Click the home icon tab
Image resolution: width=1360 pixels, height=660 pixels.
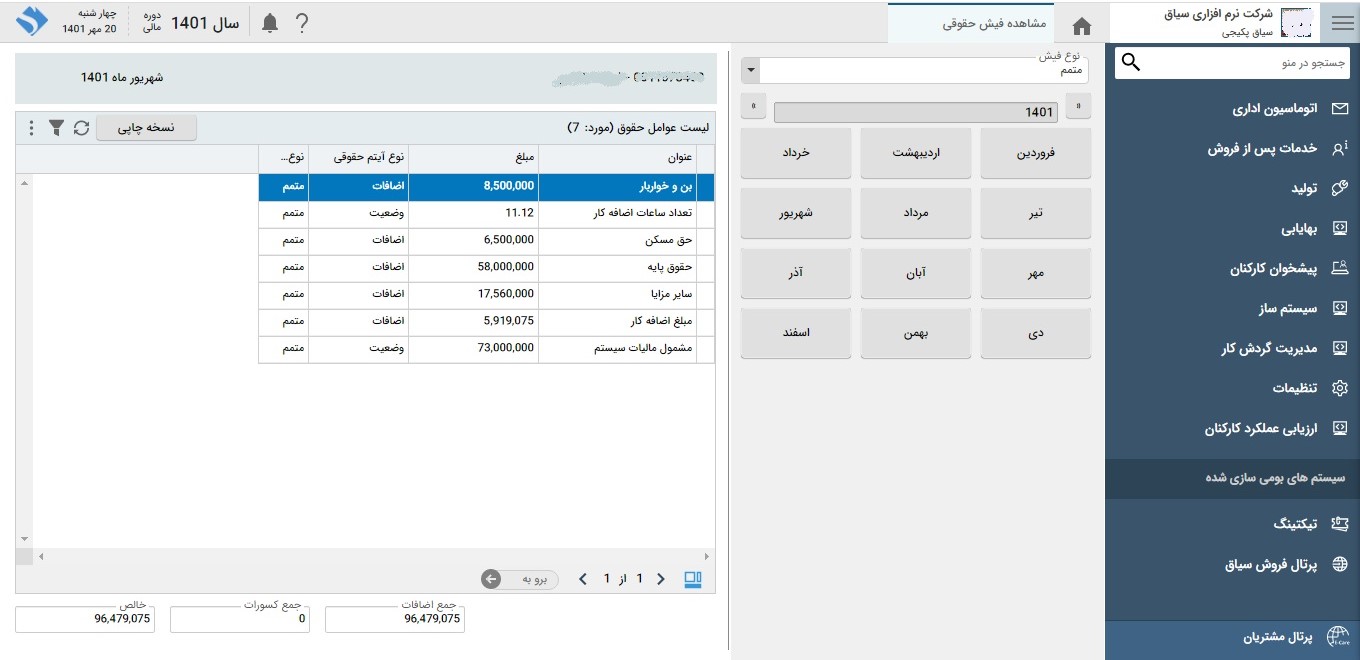click(1081, 25)
